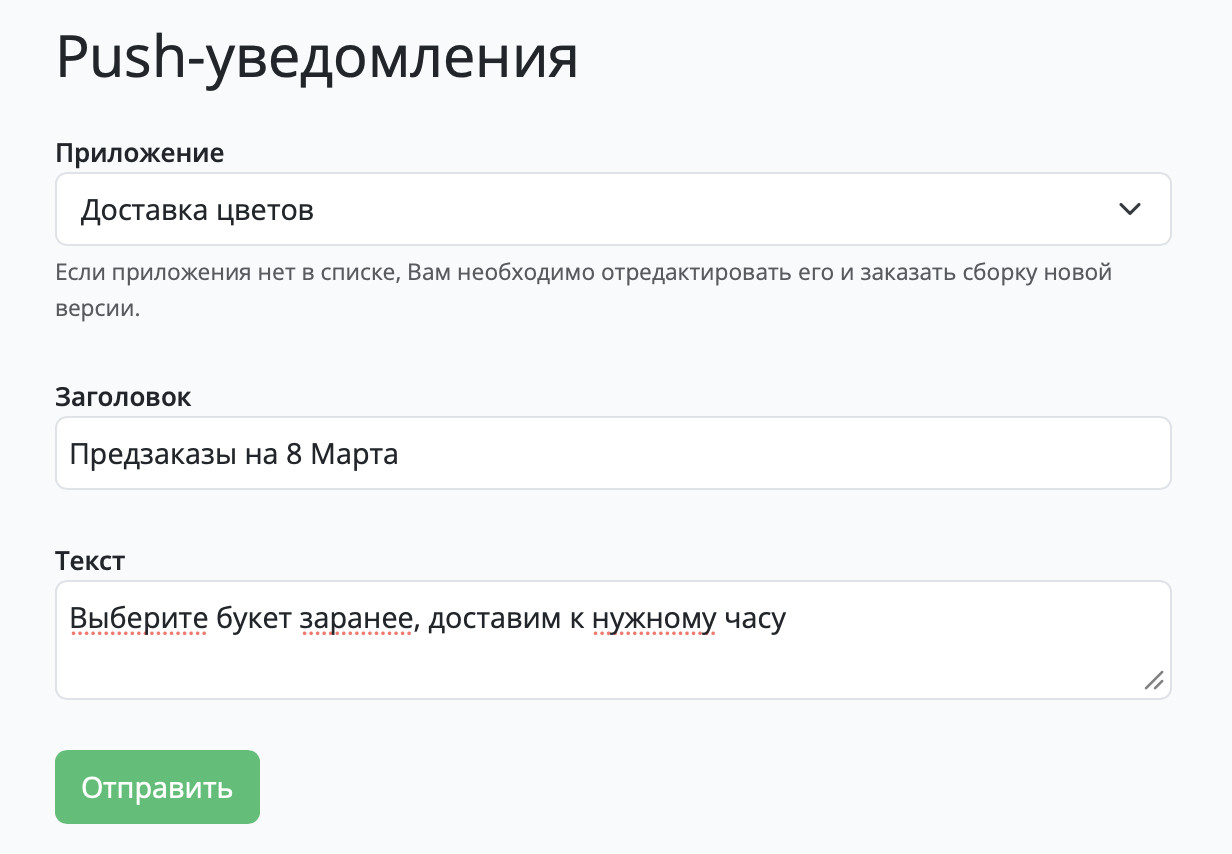The height and width of the screenshot is (854, 1232).
Task: Click the Приложение field label
Action: [139, 153]
